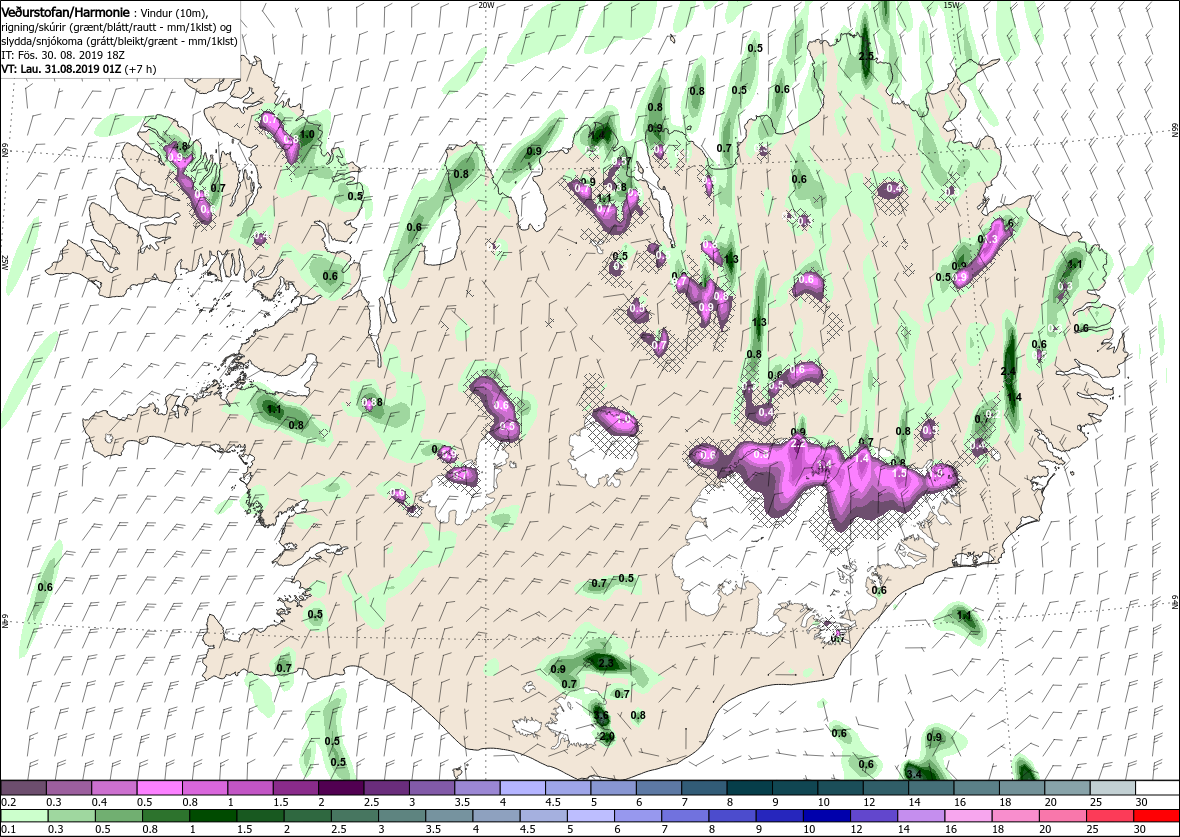Click the bright pink 0.5 swatch in the snow legend
The height and width of the screenshot is (837, 1180).
pos(160,788)
